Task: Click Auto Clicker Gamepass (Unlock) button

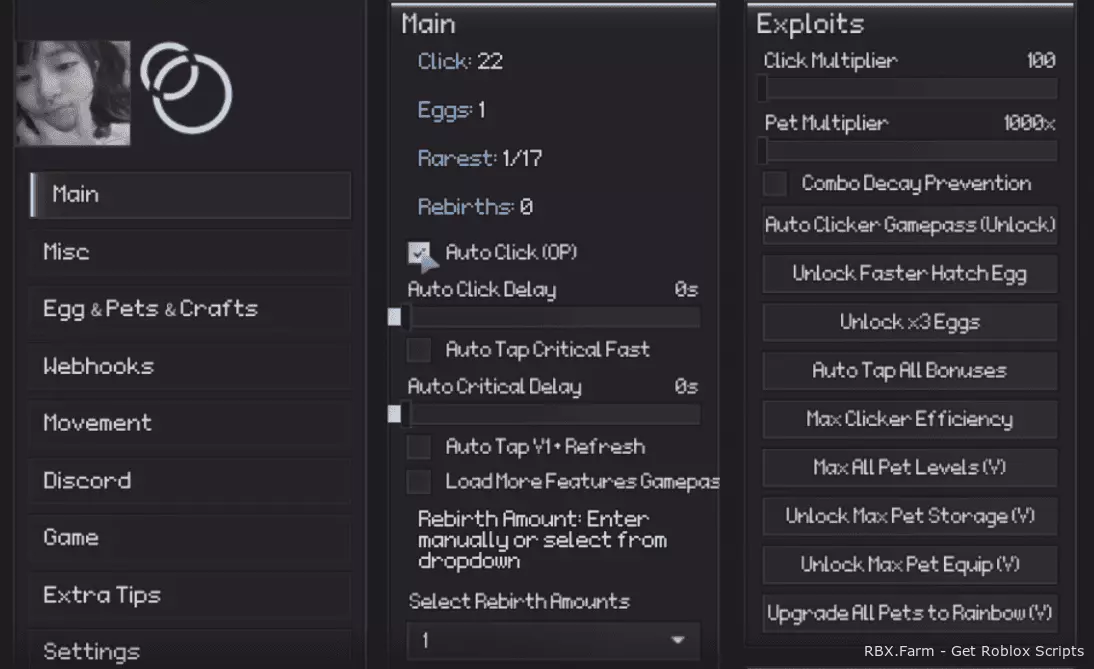Action: click(910, 225)
